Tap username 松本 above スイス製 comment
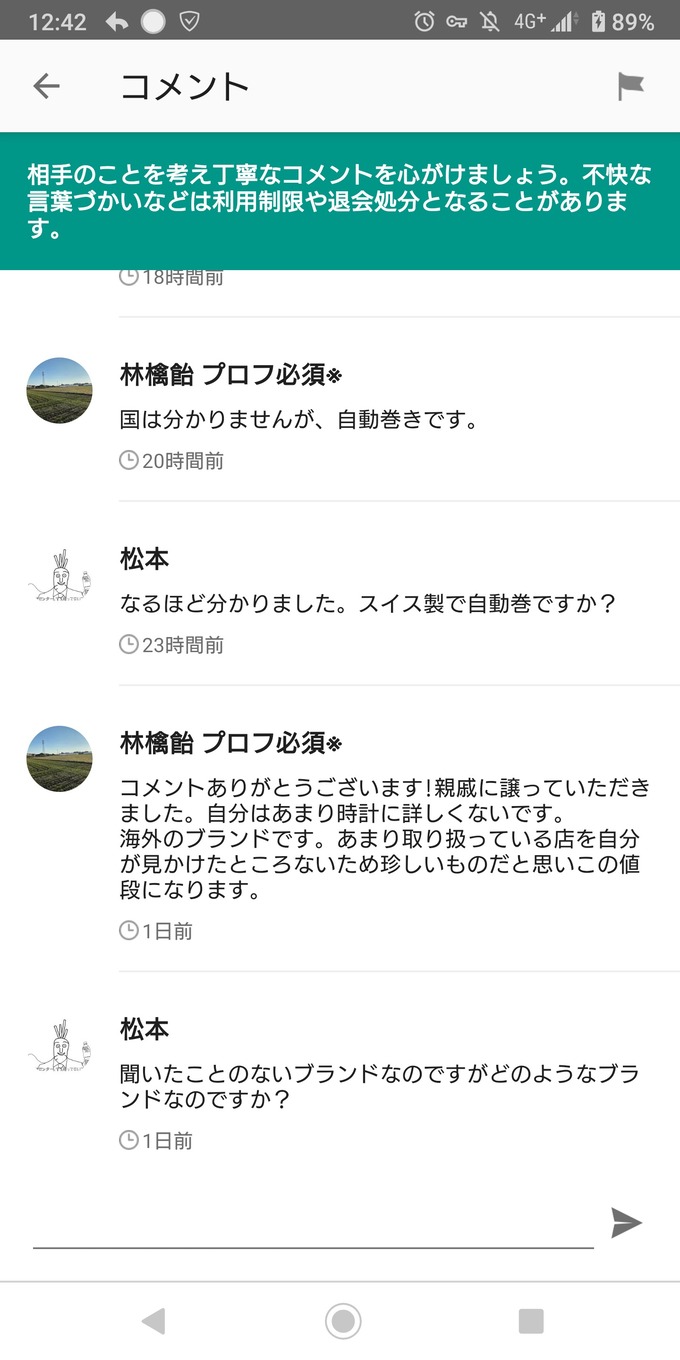The width and height of the screenshot is (680, 1360). [x=145, y=559]
